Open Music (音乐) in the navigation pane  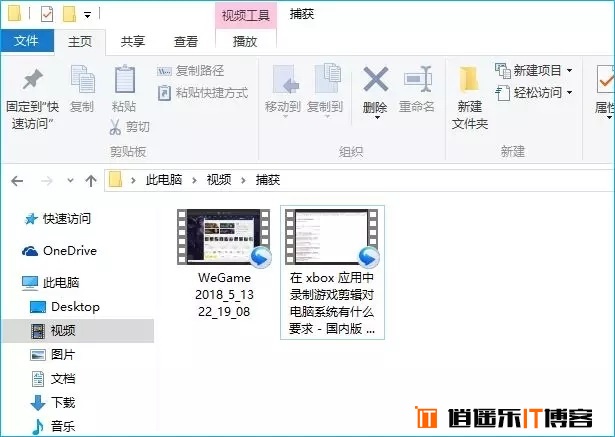point(53,426)
